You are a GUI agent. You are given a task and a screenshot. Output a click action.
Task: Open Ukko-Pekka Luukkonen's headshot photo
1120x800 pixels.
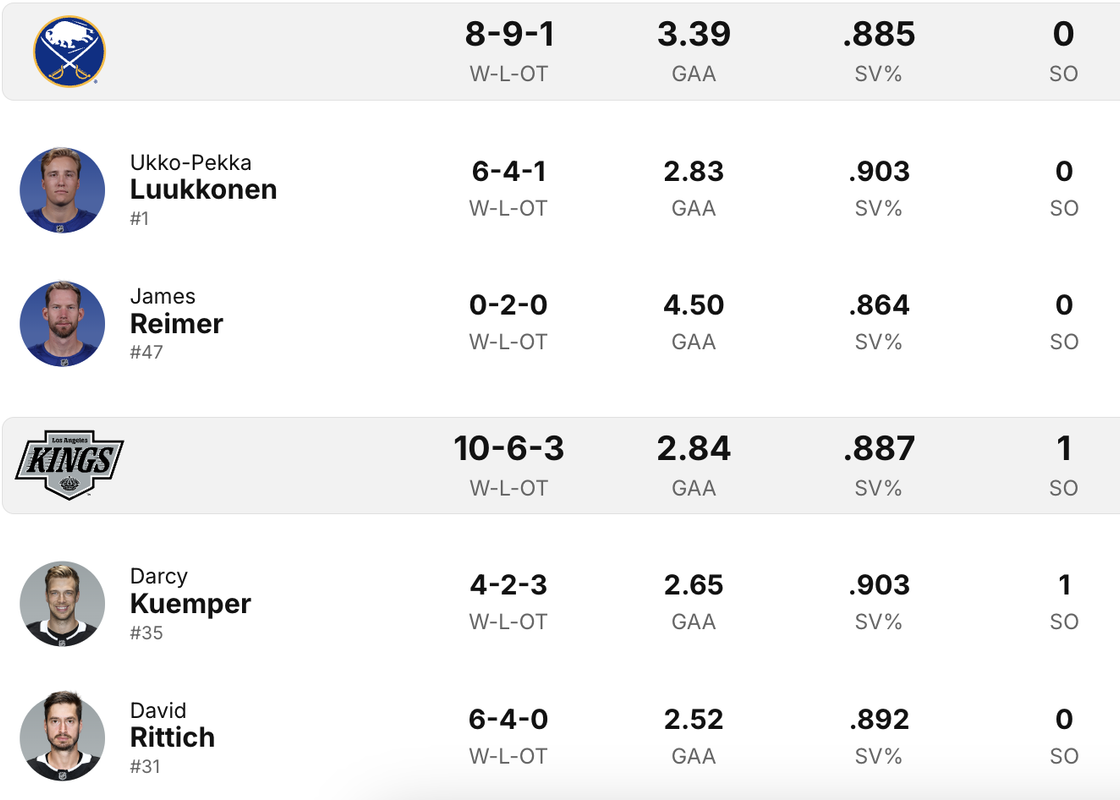point(62,190)
